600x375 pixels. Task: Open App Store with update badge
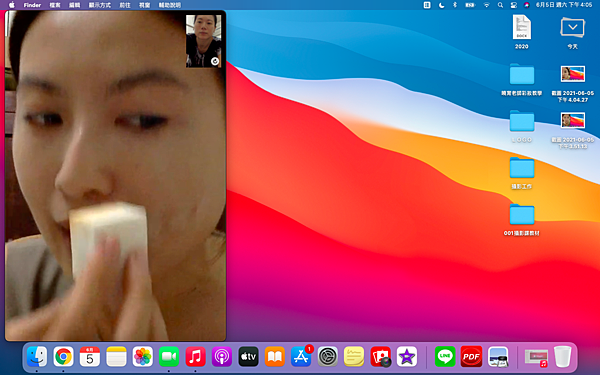point(302,356)
